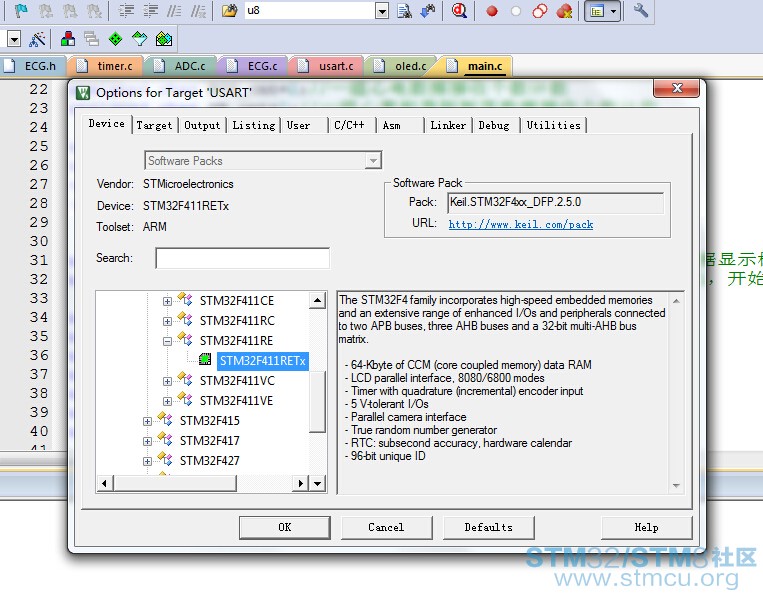Switch to the Target tab

coord(154,126)
